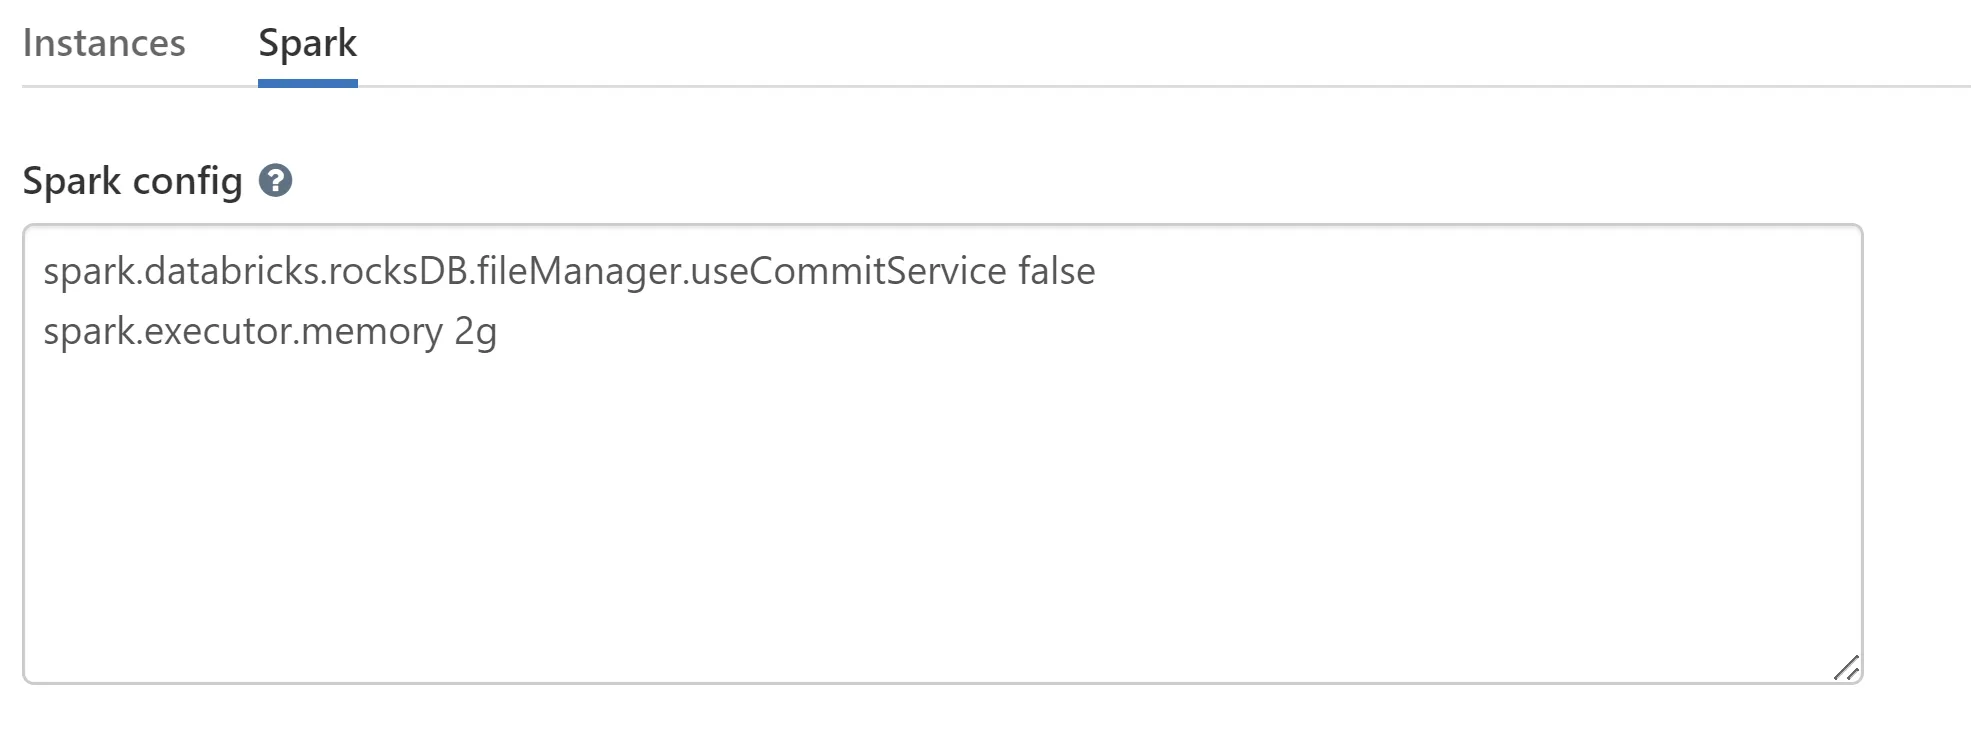This screenshot has width=1971, height=733.
Task: Click the word 'fileManager' in the config
Action: [x=580, y=271]
